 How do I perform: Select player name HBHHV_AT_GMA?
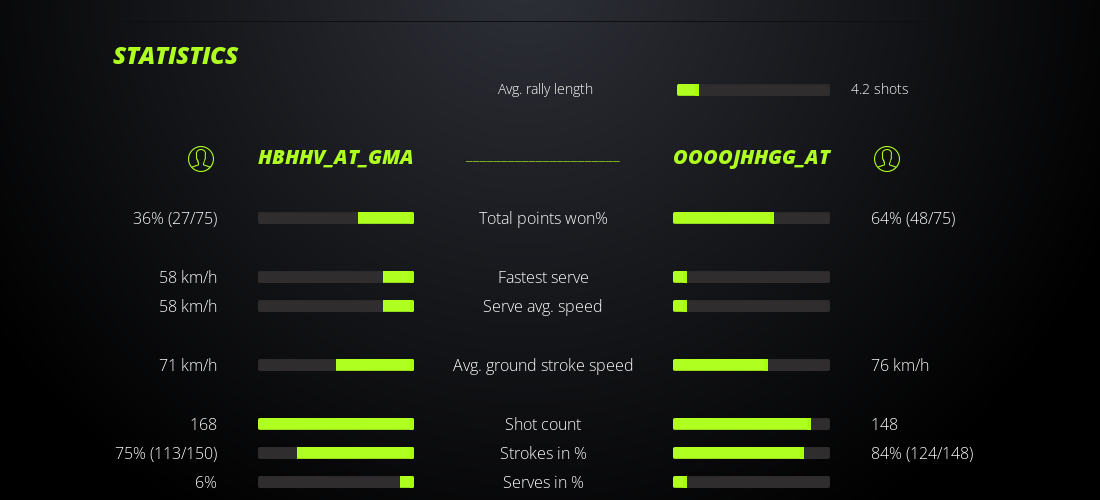point(336,157)
